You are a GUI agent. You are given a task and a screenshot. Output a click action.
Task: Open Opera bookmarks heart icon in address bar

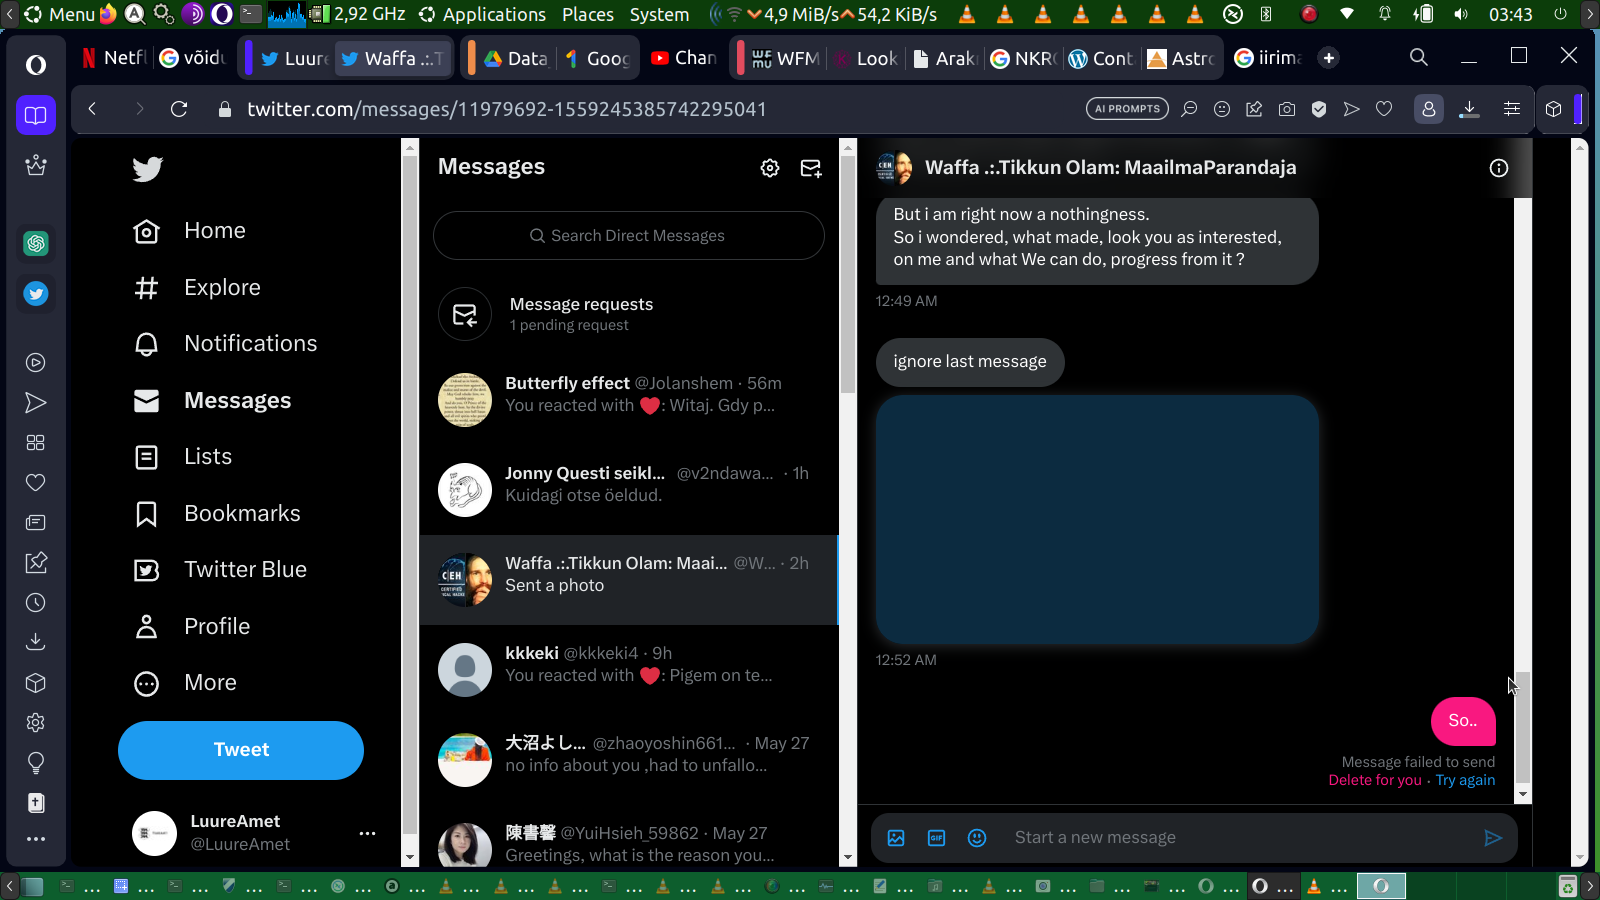pos(1384,109)
